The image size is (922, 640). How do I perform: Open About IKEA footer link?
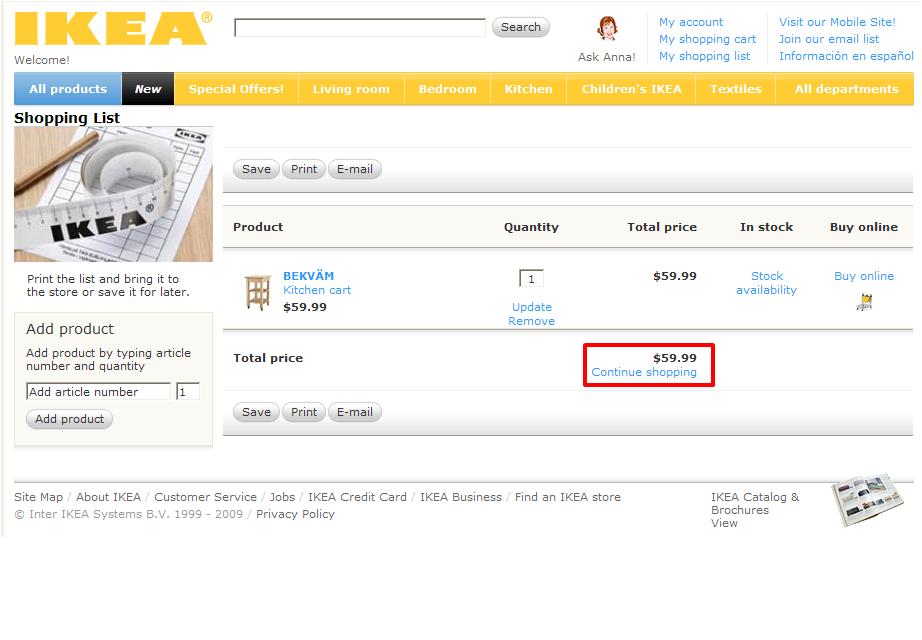coord(108,497)
